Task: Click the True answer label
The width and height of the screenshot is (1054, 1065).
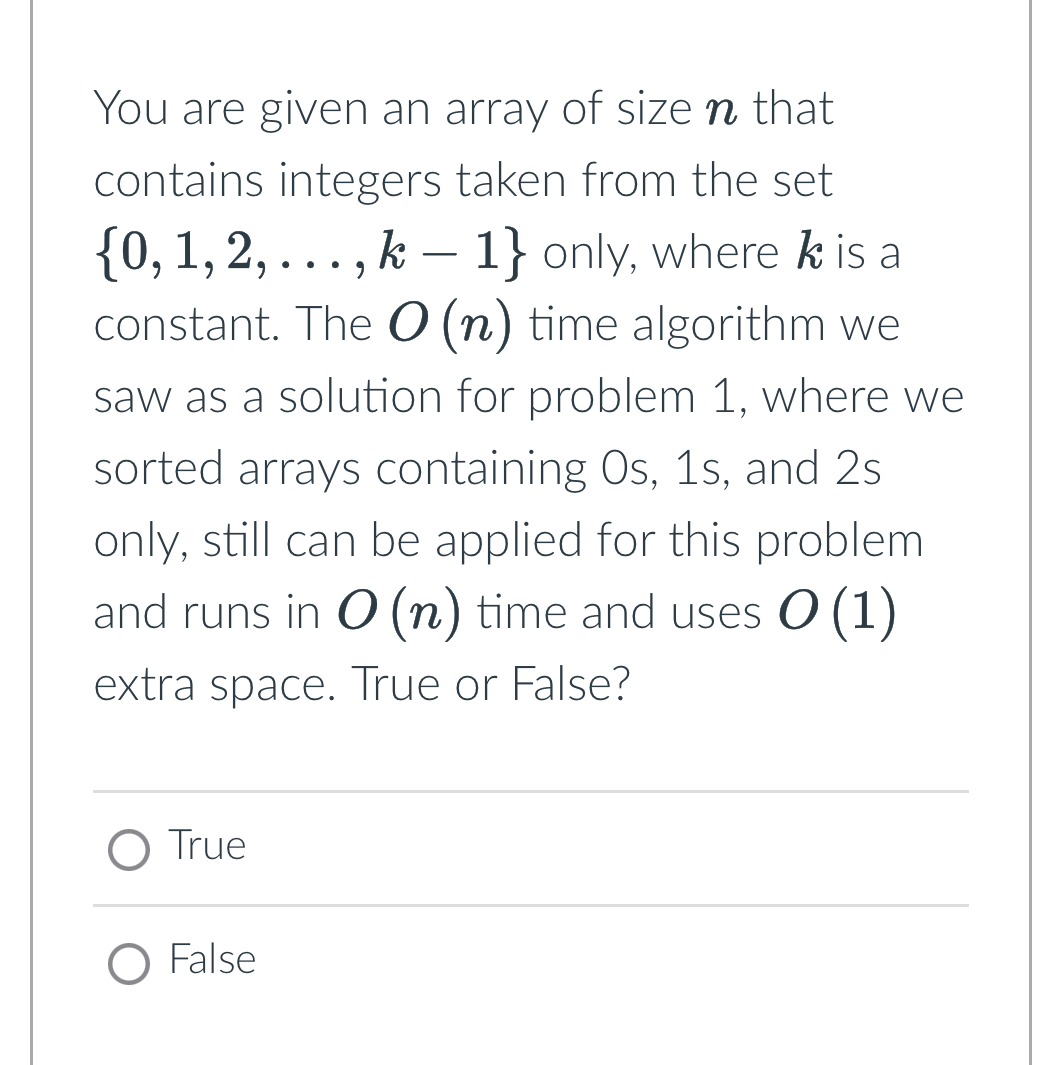Action: point(206,845)
